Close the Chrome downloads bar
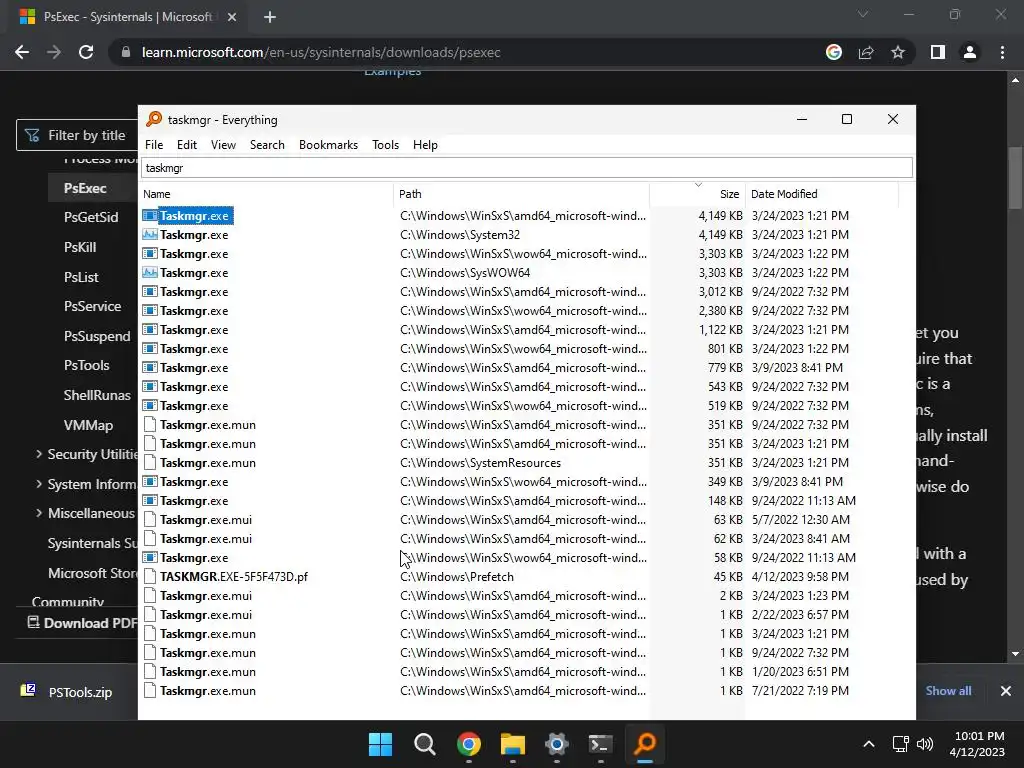Image resolution: width=1024 pixels, height=768 pixels. pos(1006,691)
